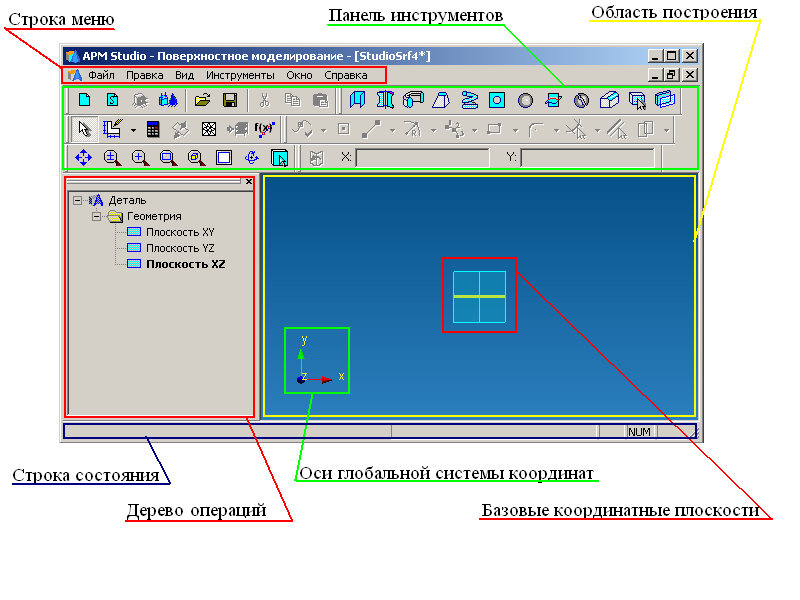This screenshot has height=600, width=800.
Task: Select Плоскость YZ in the tree
Action: (180, 248)
